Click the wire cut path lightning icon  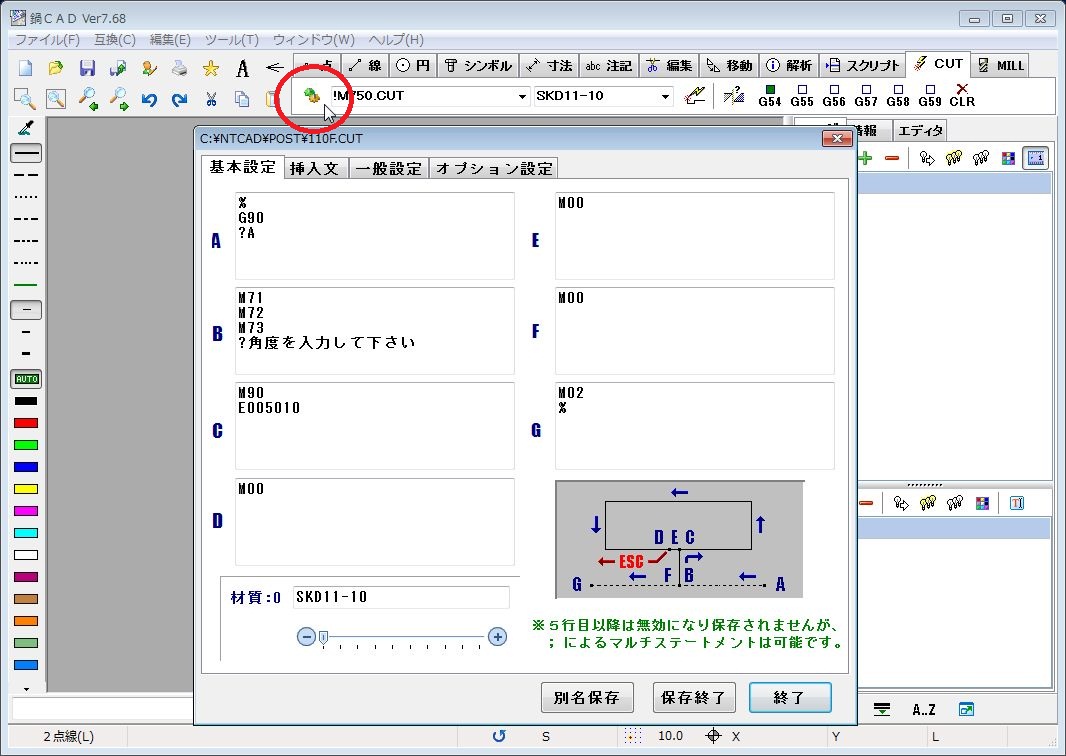pos(694,95)
